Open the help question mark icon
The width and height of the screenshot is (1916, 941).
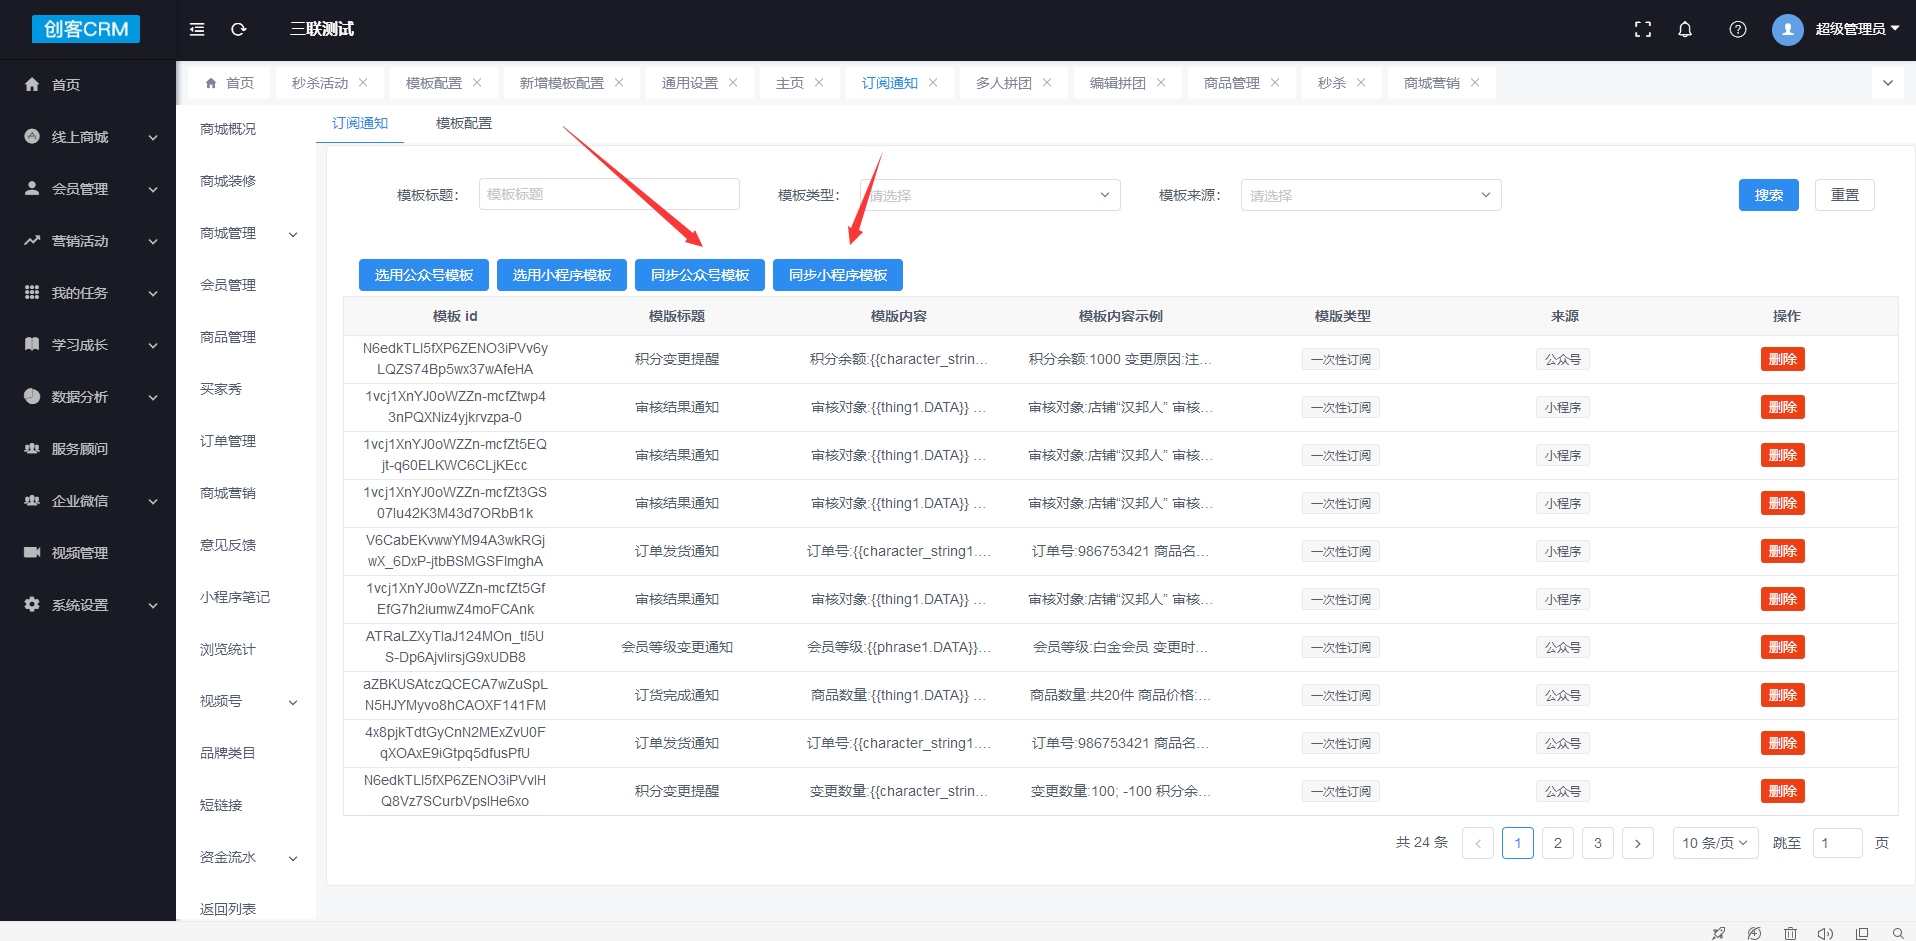(1738, 29)
